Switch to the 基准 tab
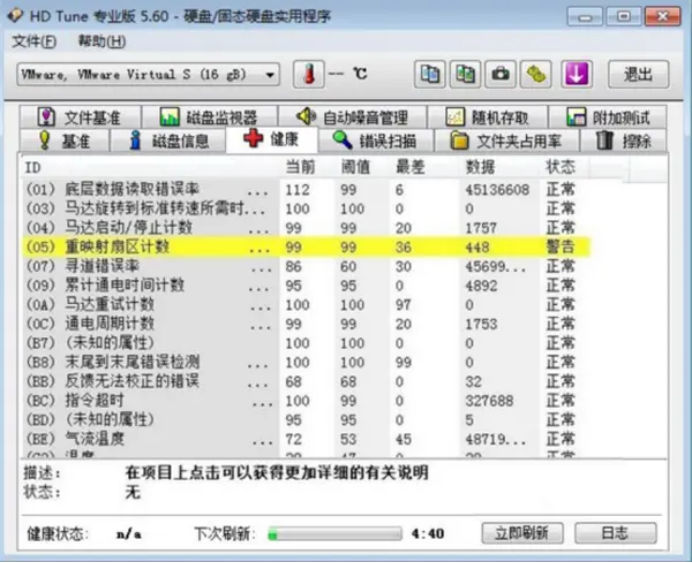The height and width of the screenshot is (563, 692). (x=64, y=141)
